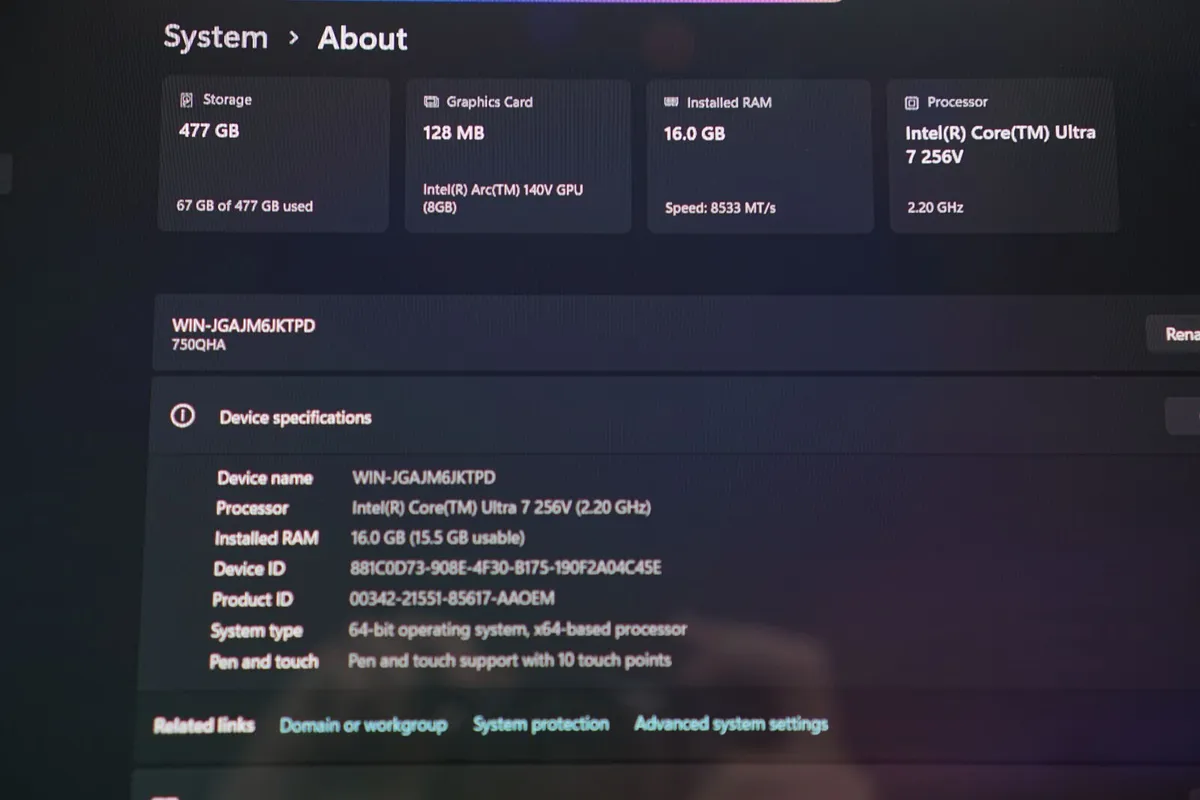
Task: Click the Device specifications info icon
Action: [x=181, y=414]
